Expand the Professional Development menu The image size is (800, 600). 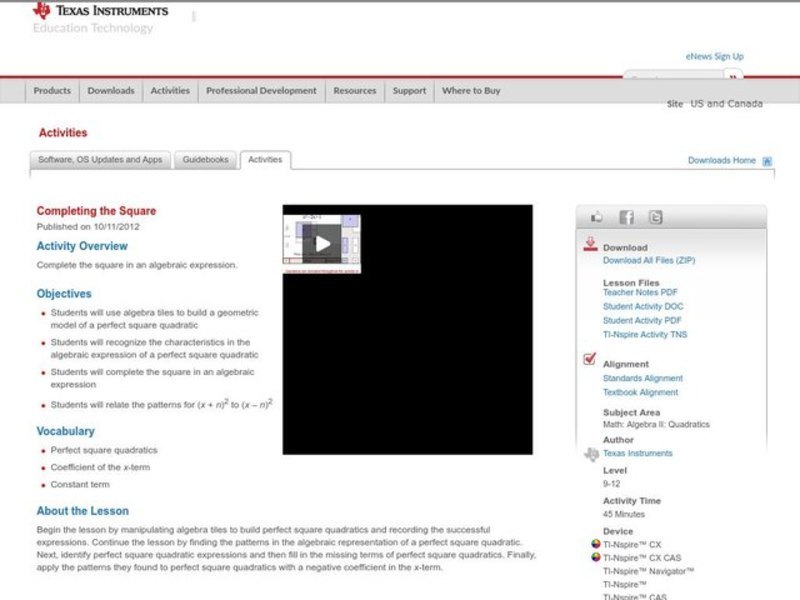[x=261, y=91]
